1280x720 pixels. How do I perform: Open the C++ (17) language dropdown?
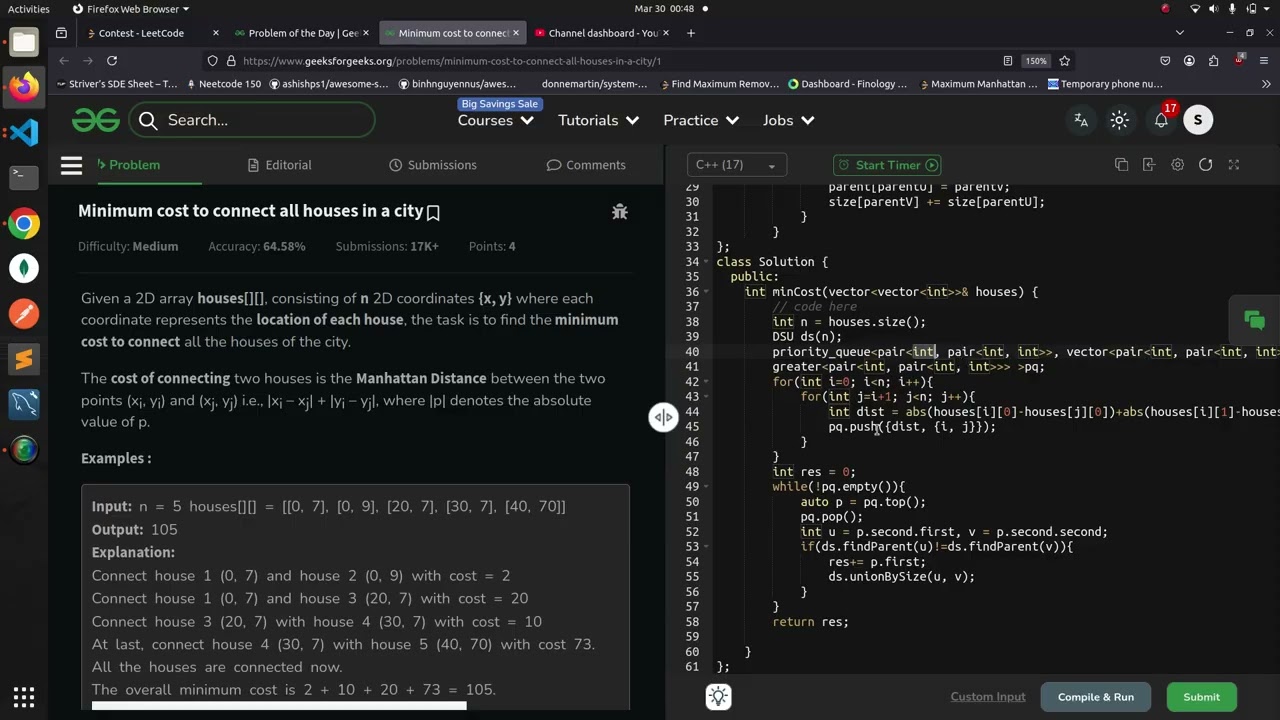coord(736,165)
